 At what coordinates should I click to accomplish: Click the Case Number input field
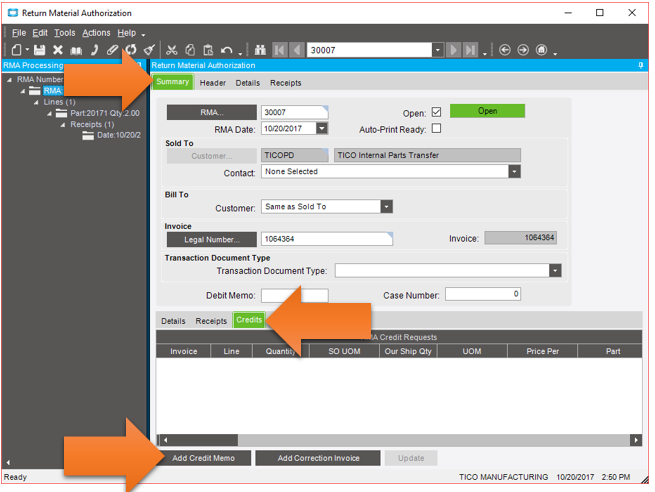point(482,294)
